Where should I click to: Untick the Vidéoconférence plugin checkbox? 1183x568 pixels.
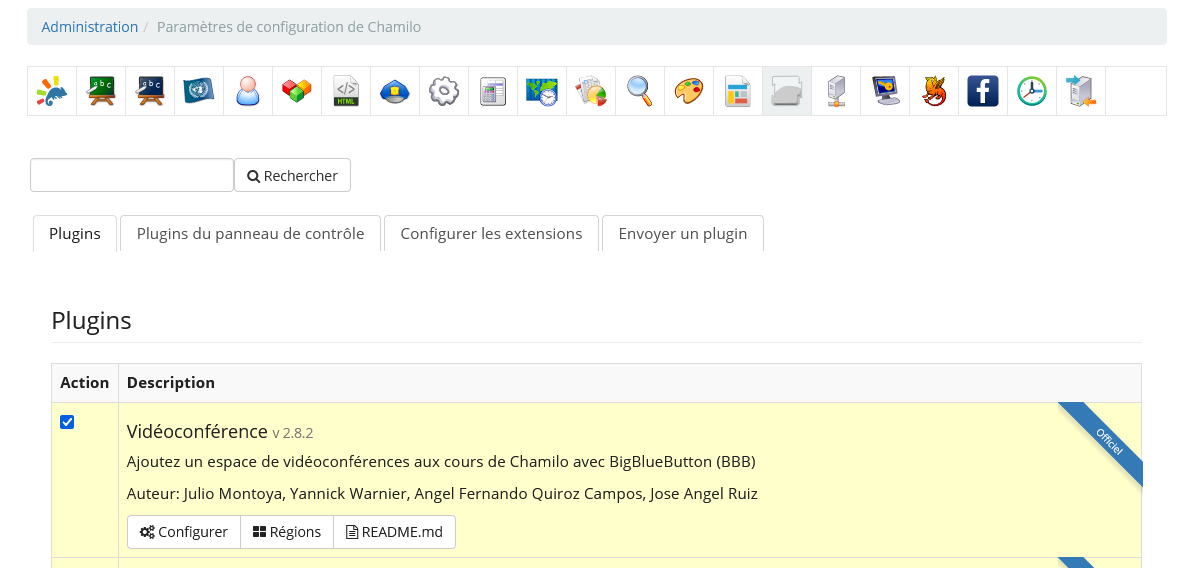pos(67,422)
